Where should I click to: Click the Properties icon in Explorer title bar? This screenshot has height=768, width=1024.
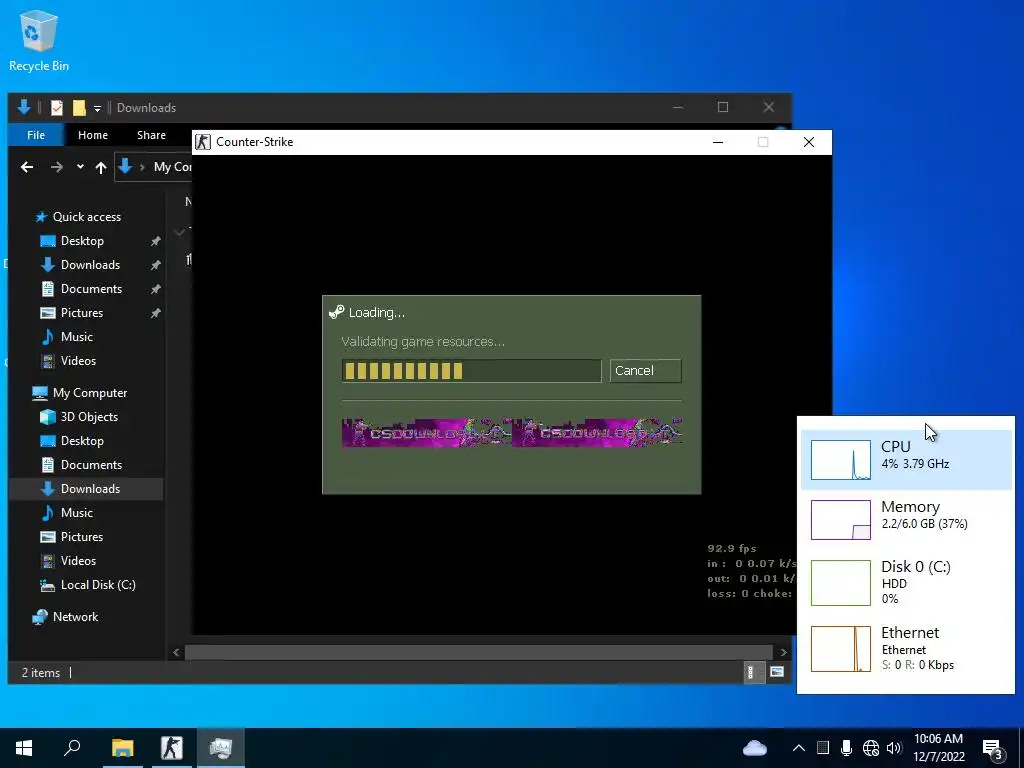point(57,108)
